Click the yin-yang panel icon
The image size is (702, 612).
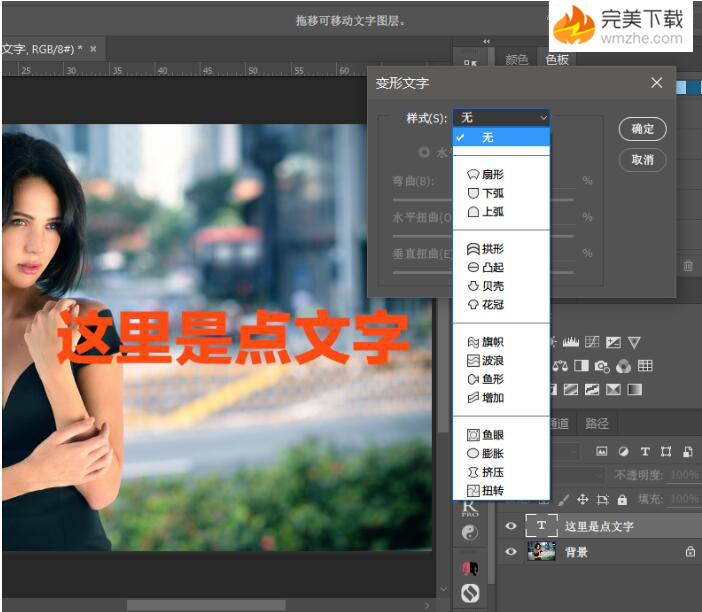[x=469, y=533]
